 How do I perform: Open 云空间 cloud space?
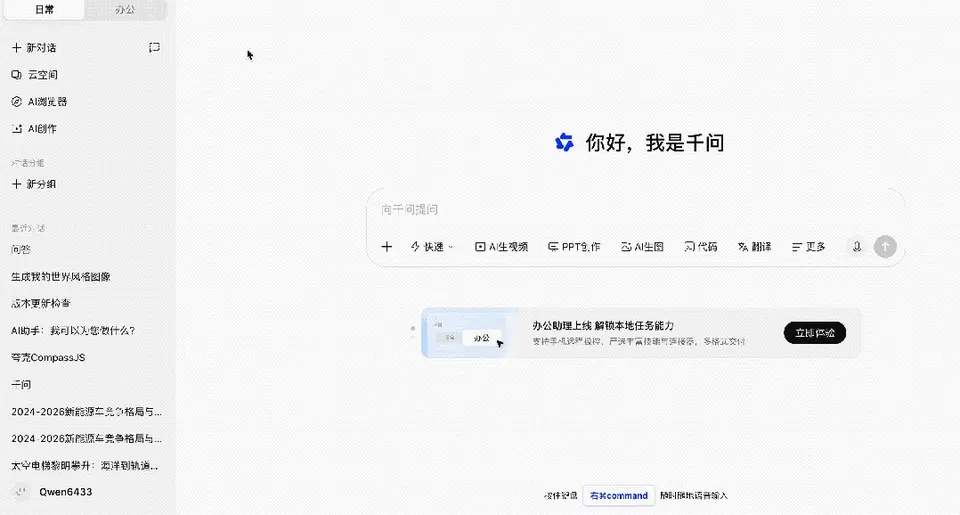35,75
